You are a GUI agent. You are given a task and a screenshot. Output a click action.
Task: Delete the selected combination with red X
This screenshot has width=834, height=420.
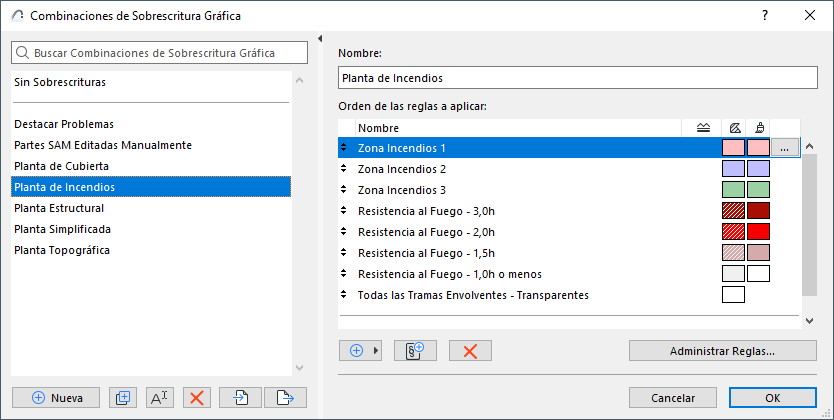click(197, 397)
